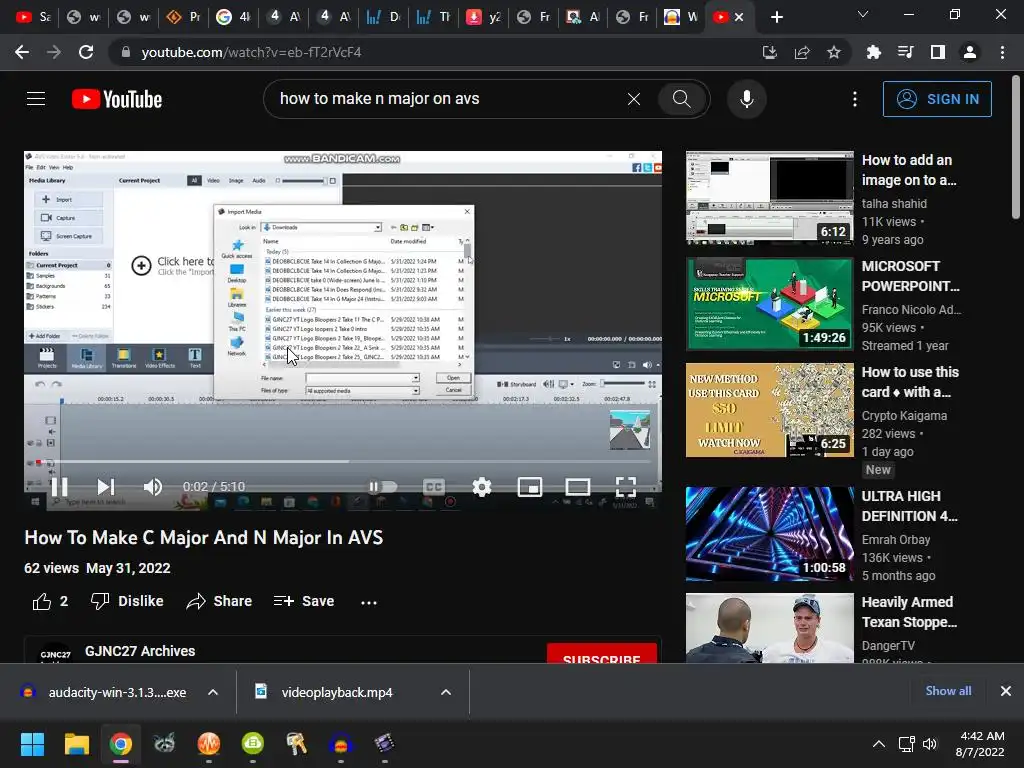Viewport: 1024px width, 768px height.
Task: Share this video
Action: click(x=219, y=601)
